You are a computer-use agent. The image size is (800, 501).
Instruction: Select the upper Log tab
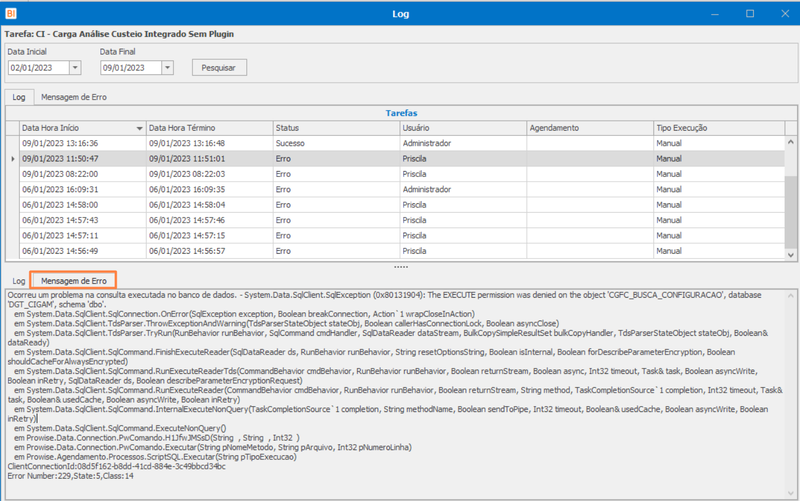[x=19, y=97]
